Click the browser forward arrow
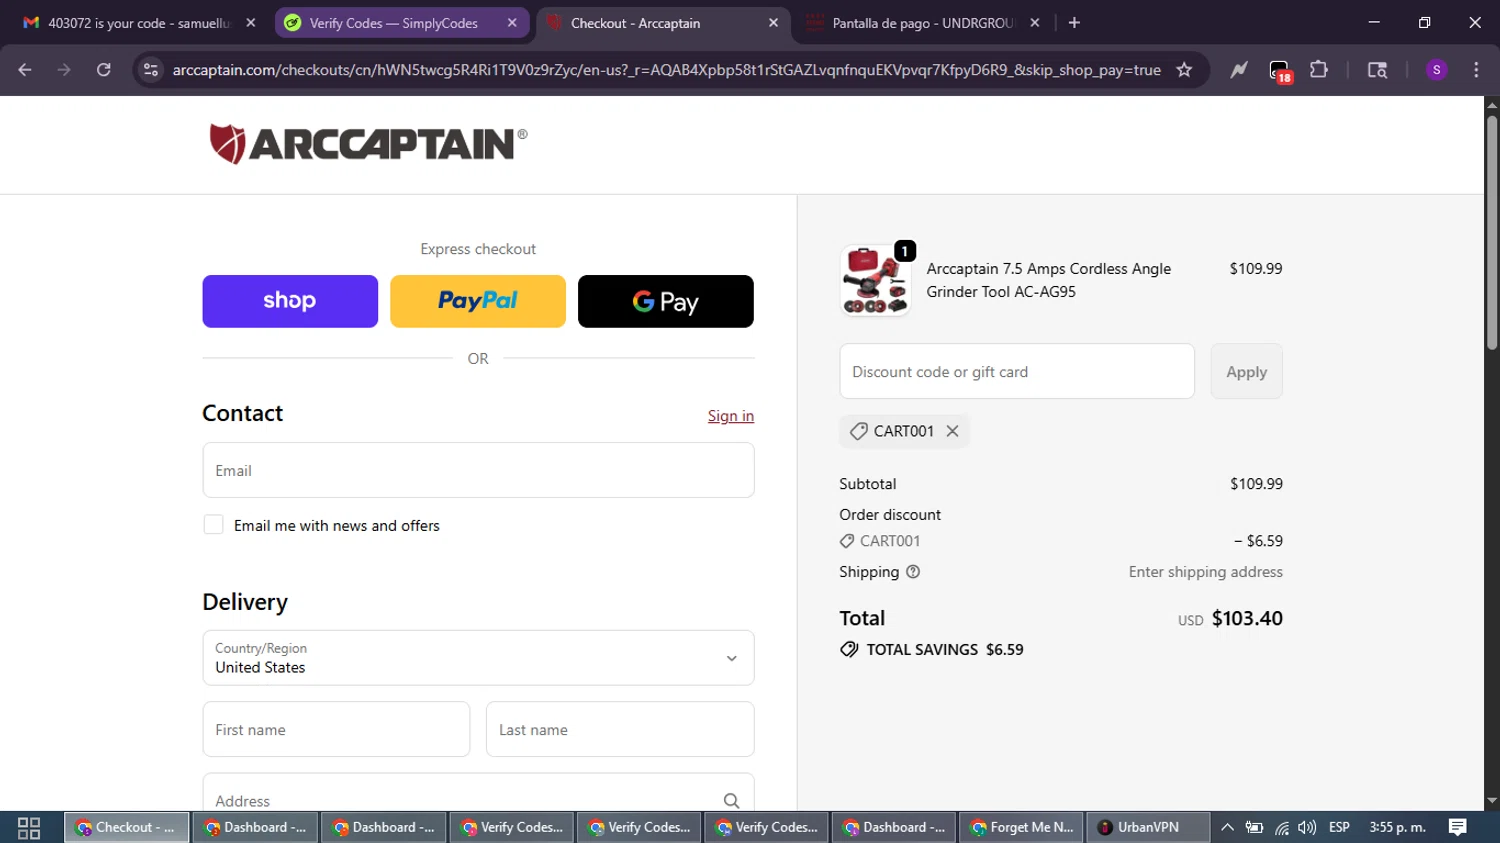1500x843 pixels. (64, 70)
